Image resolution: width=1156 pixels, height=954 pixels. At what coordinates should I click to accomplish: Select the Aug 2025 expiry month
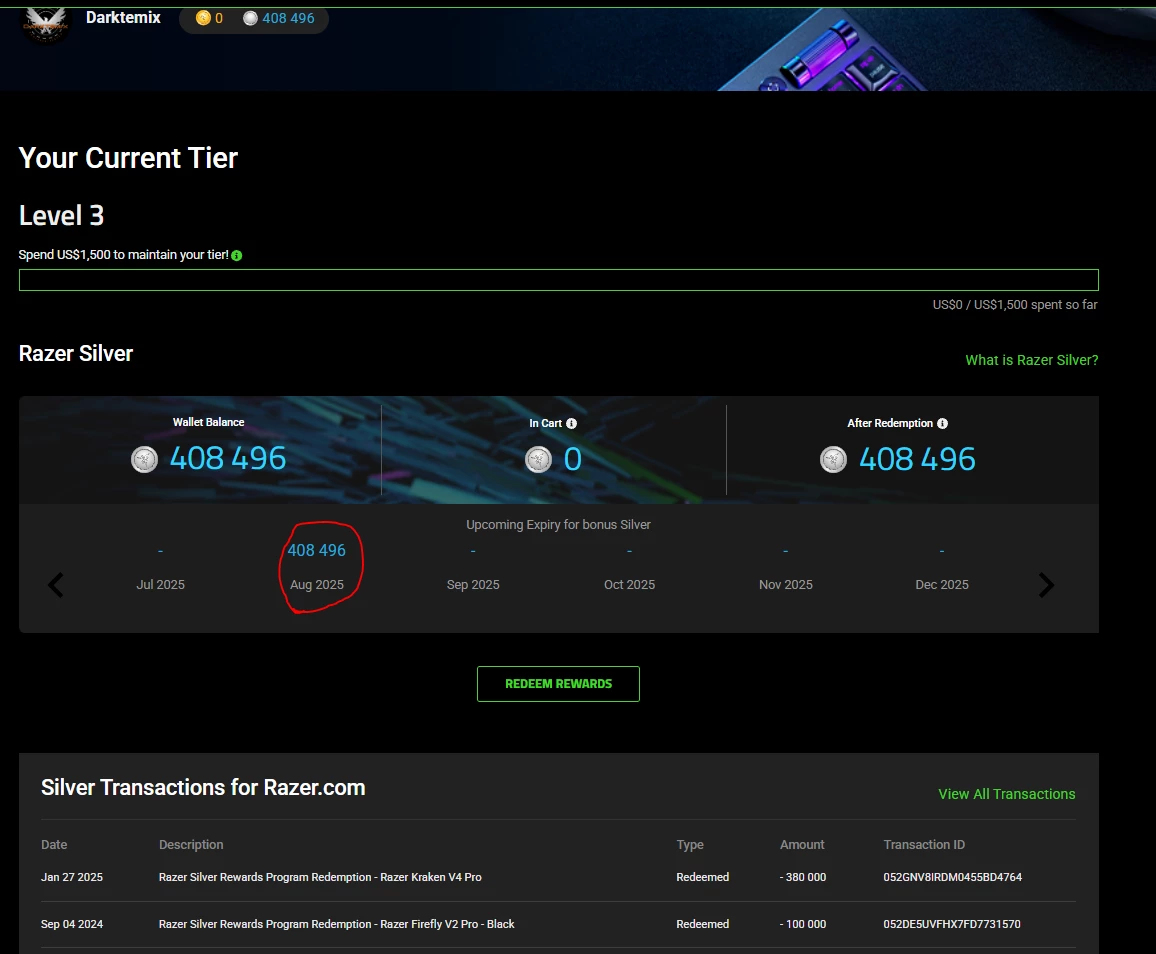pos(317,585)
